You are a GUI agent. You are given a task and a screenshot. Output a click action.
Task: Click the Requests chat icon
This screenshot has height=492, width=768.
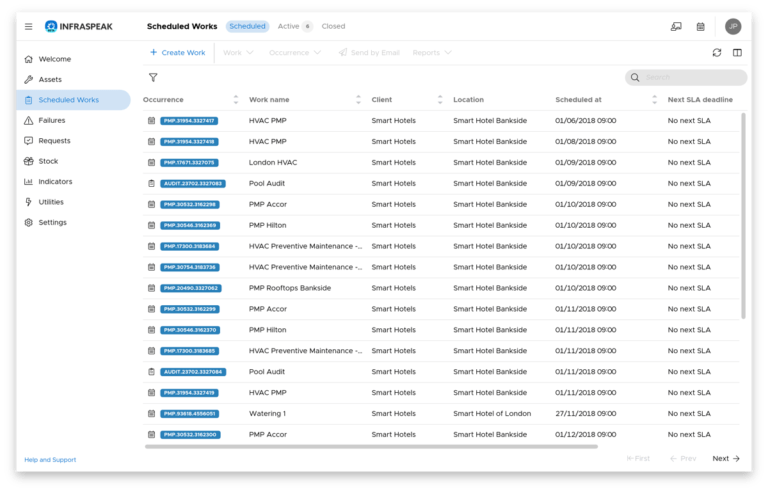[28, 141]
